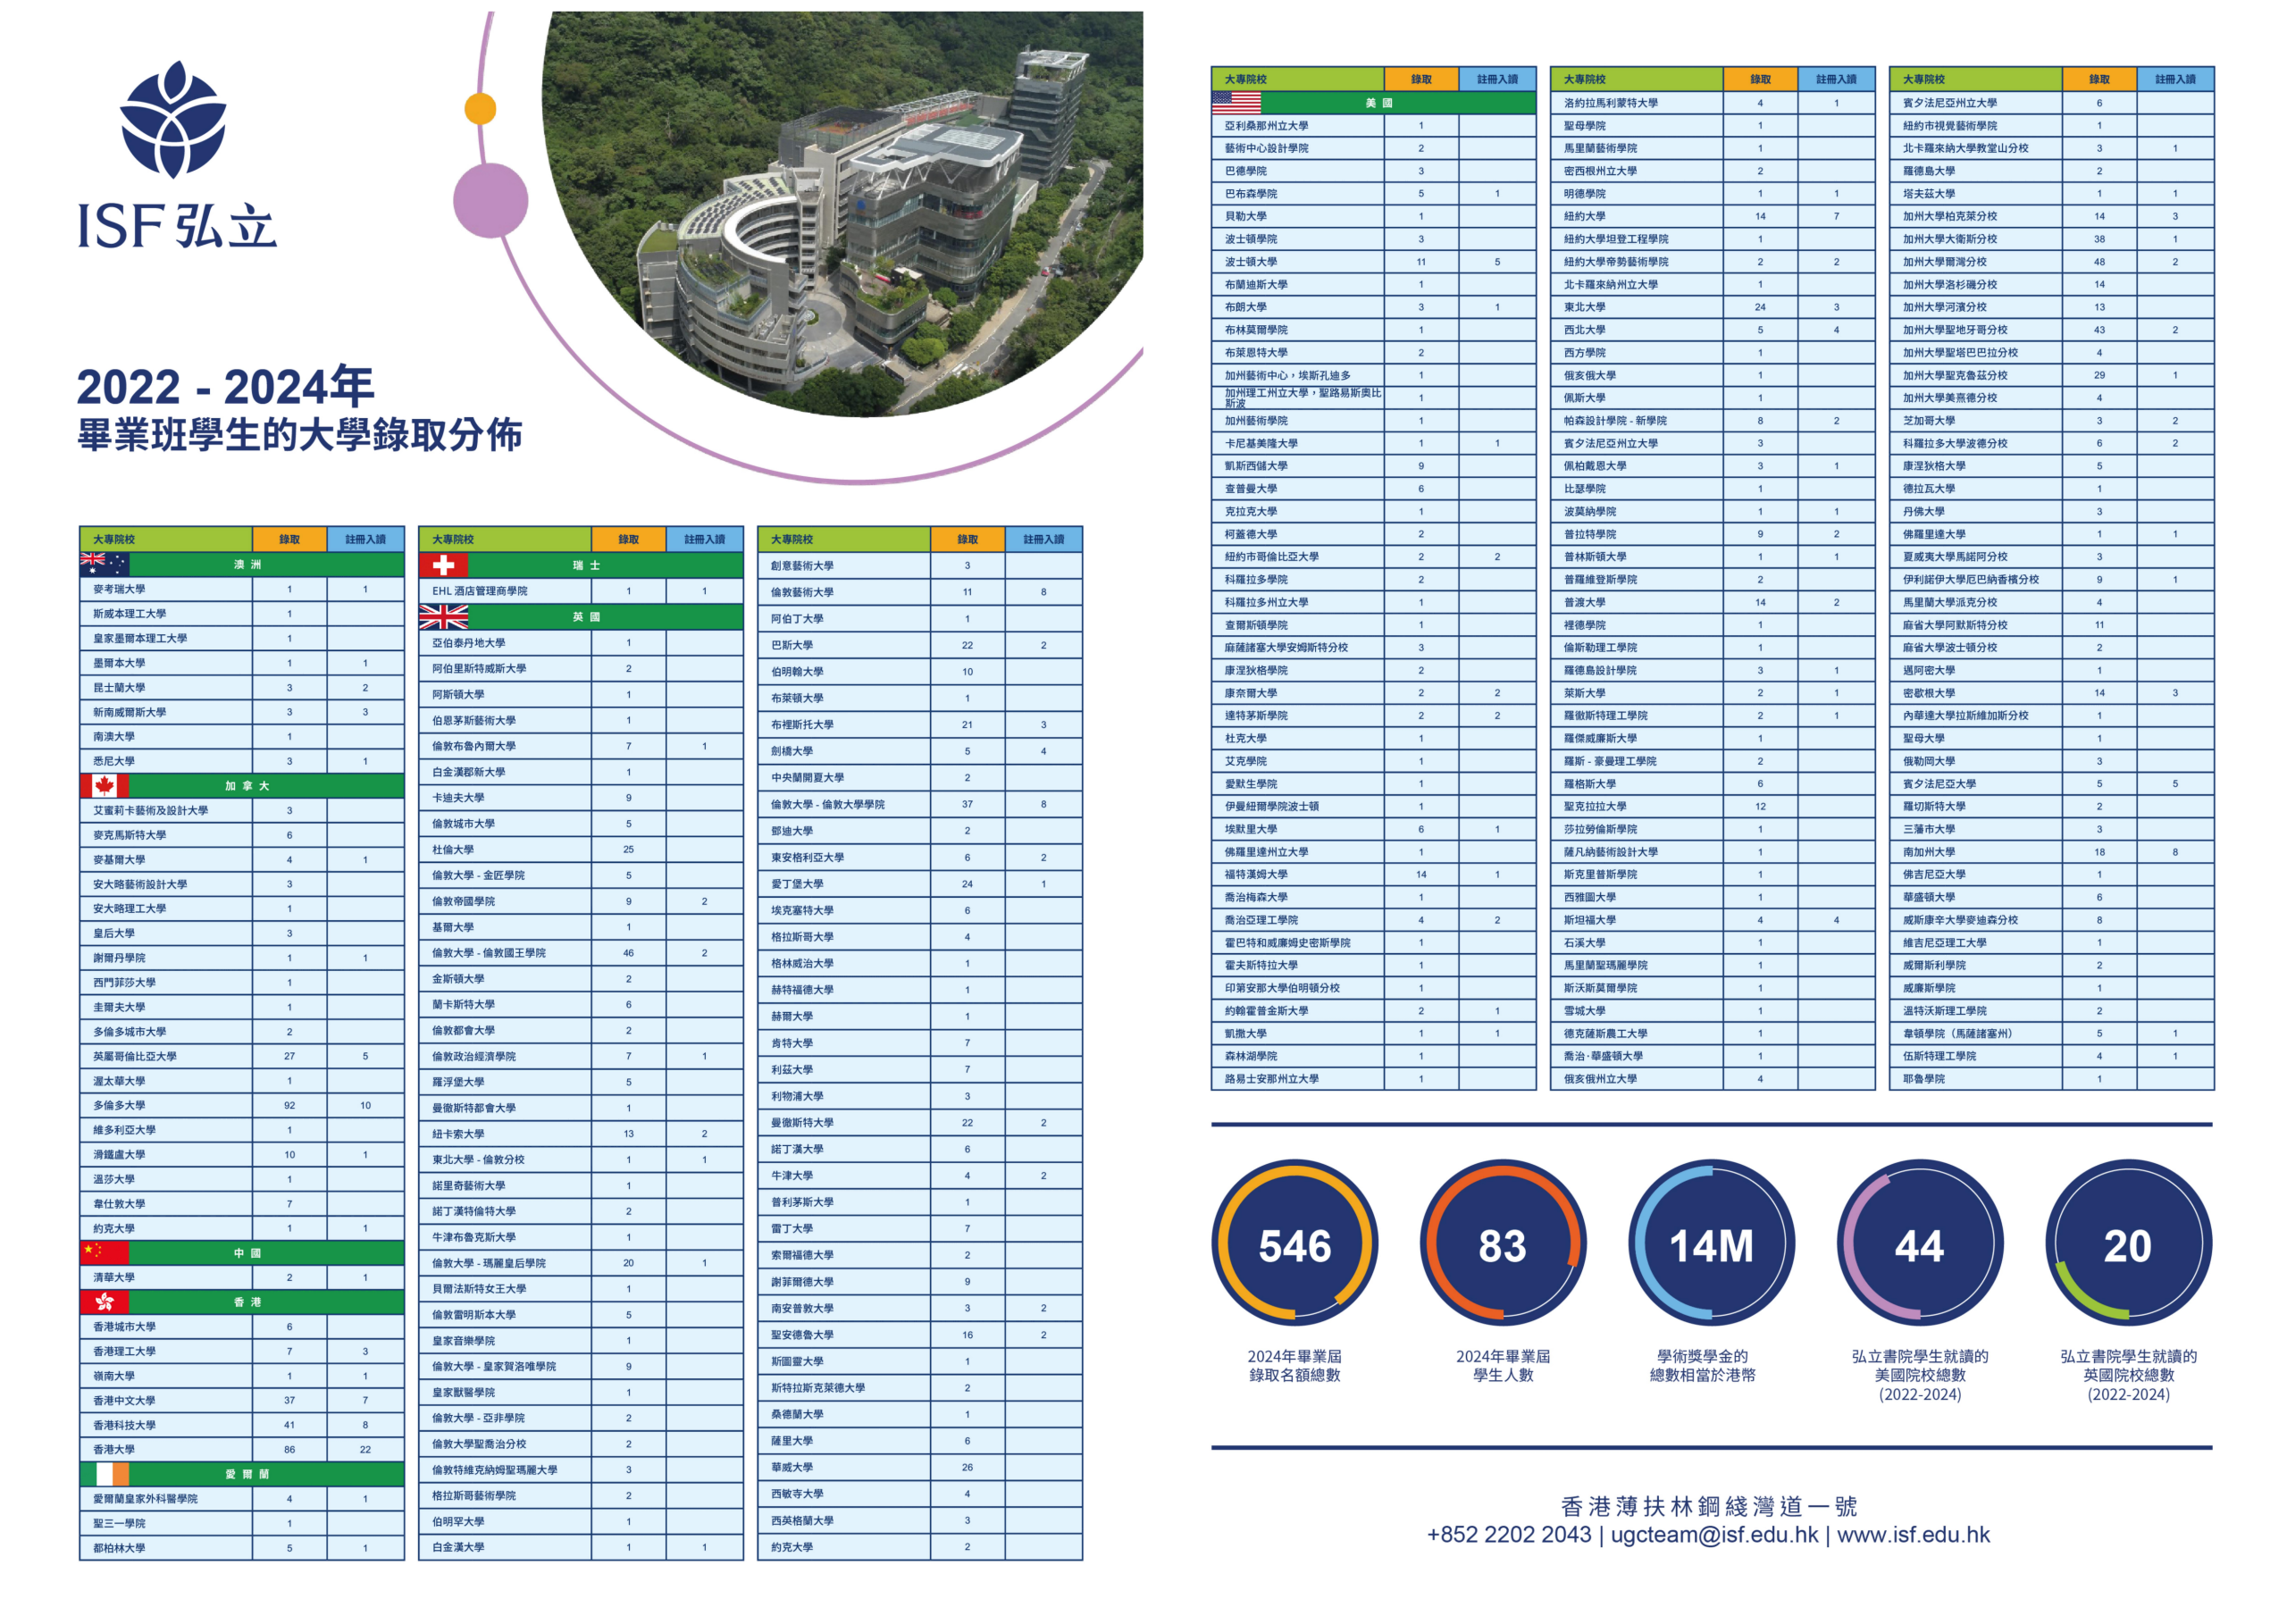The height and width of the screenshot is (1624, 2287).
Task: Click the Canadian flag icon
Action: pos(104,785)
